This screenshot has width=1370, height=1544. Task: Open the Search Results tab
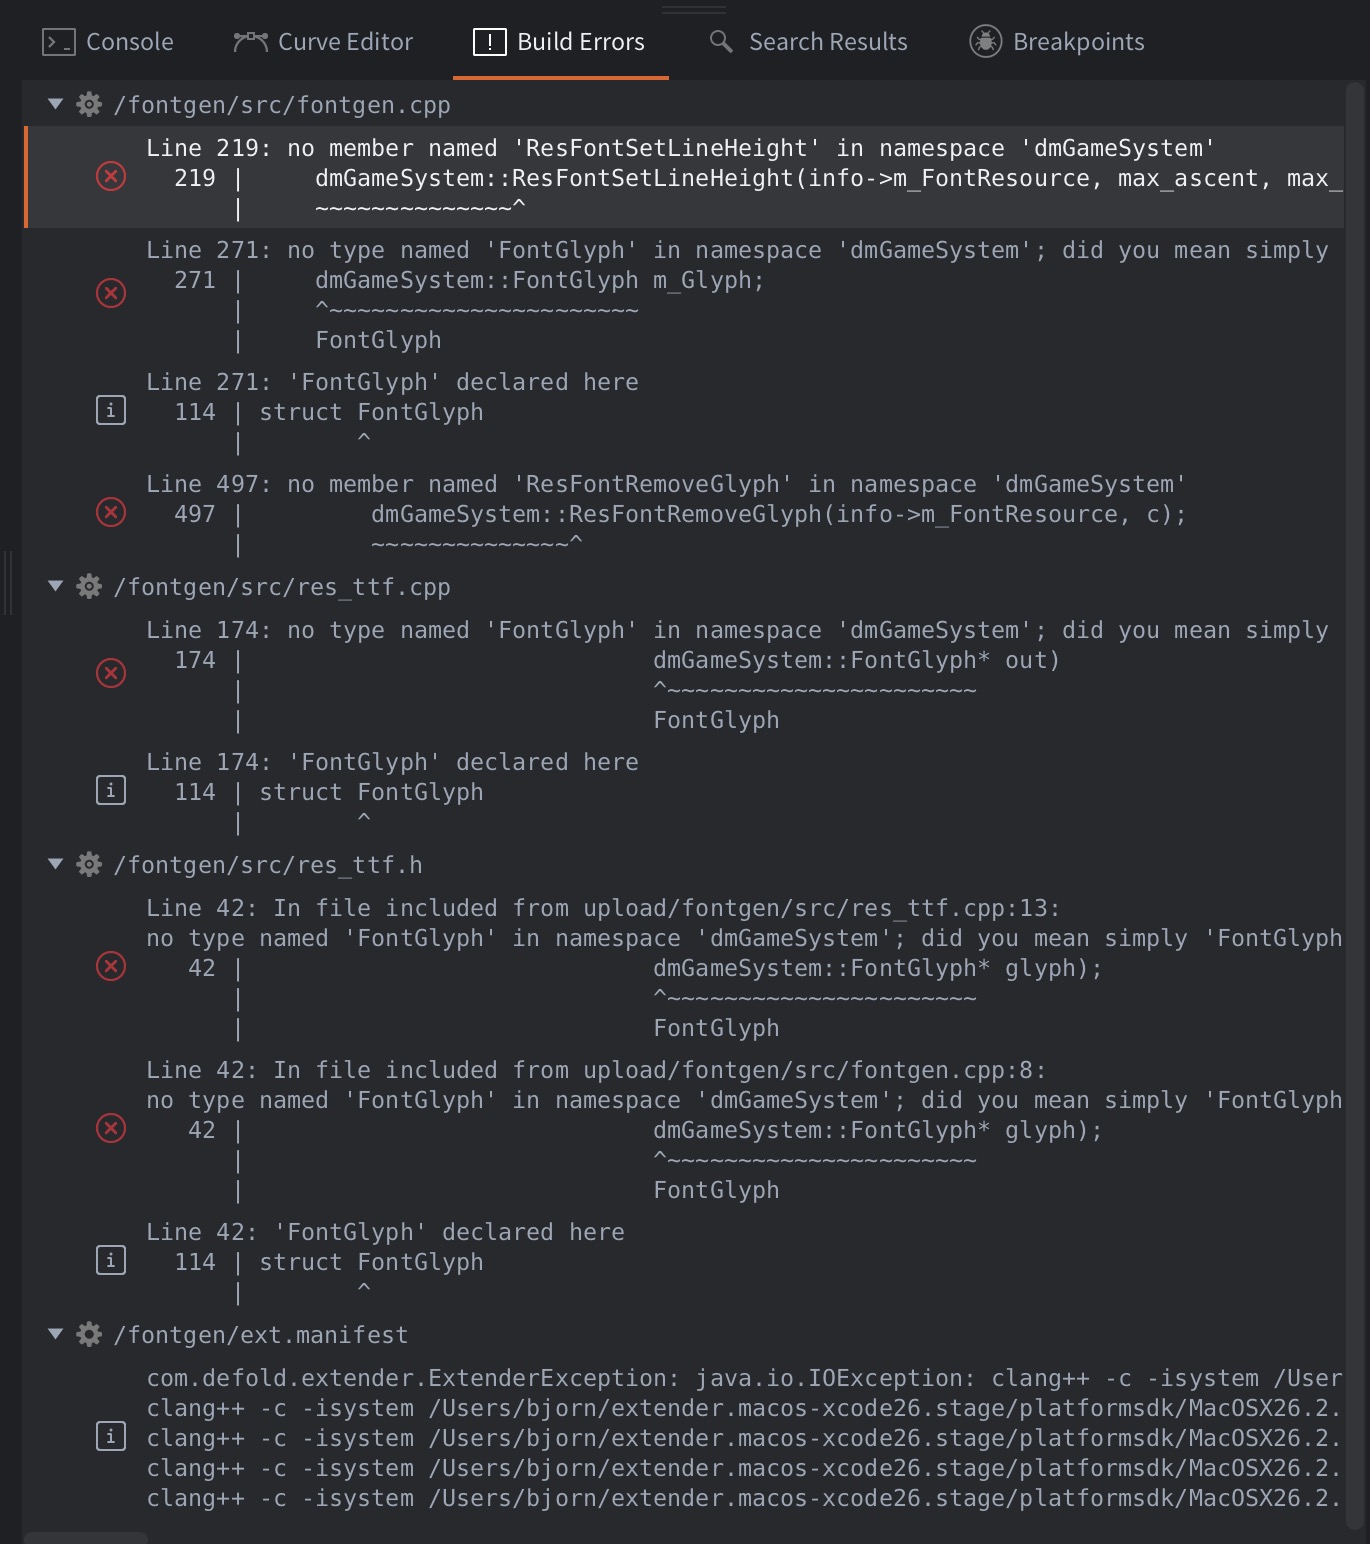coord(809,42)
